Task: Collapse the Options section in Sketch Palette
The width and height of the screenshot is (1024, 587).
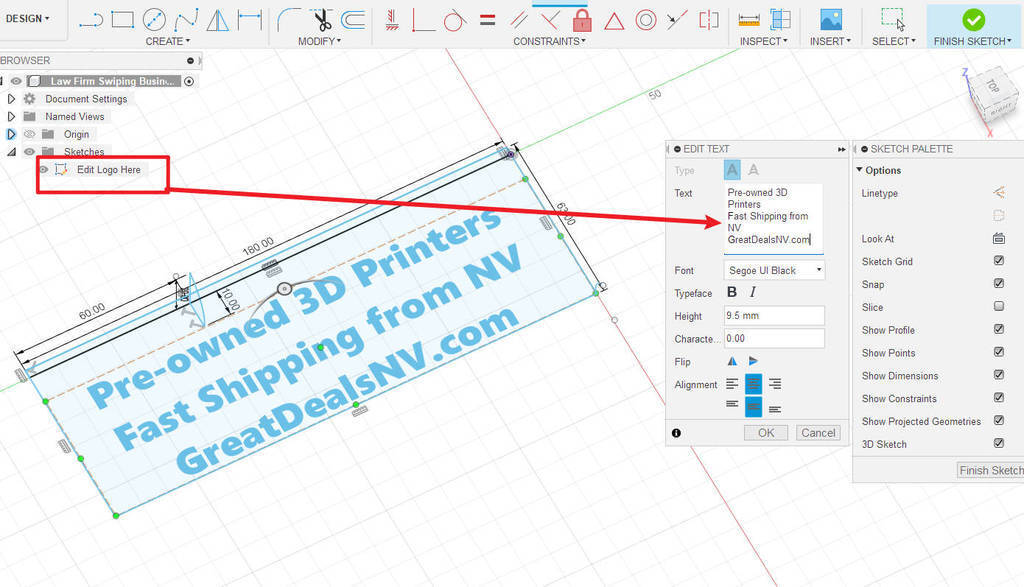Action: coord(859,170)
